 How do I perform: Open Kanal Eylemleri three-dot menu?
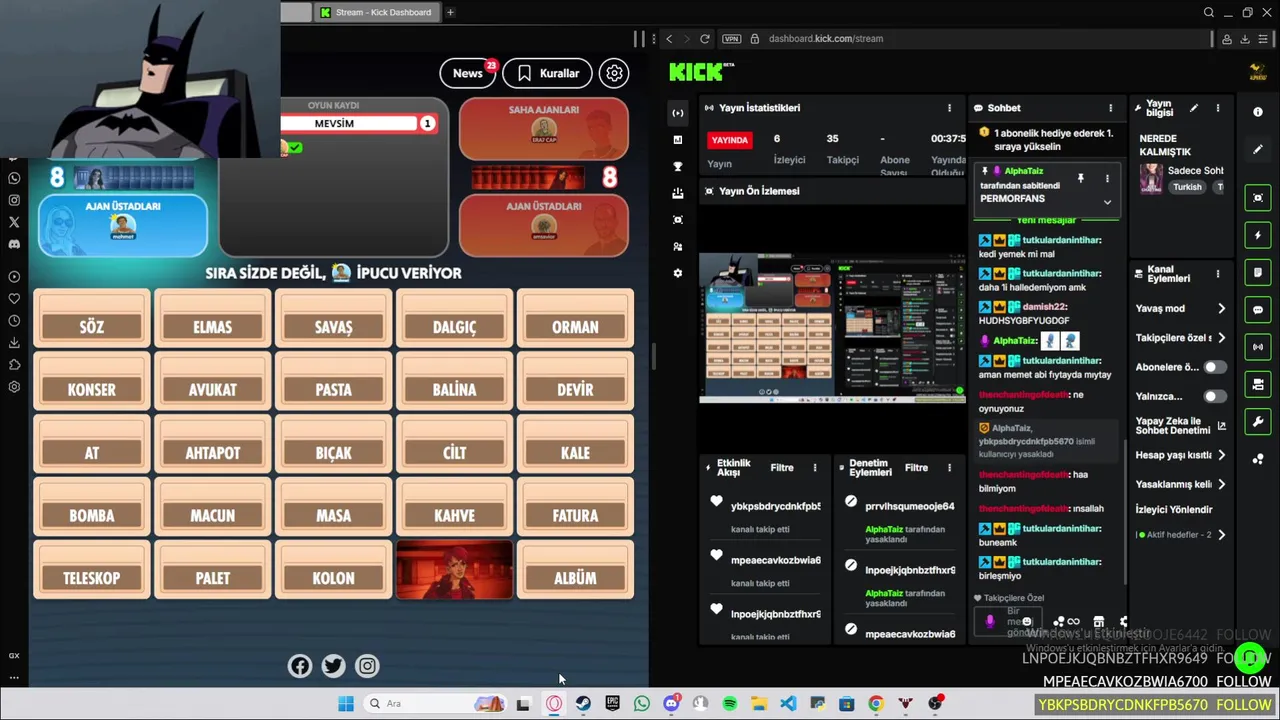point(1217,274)
